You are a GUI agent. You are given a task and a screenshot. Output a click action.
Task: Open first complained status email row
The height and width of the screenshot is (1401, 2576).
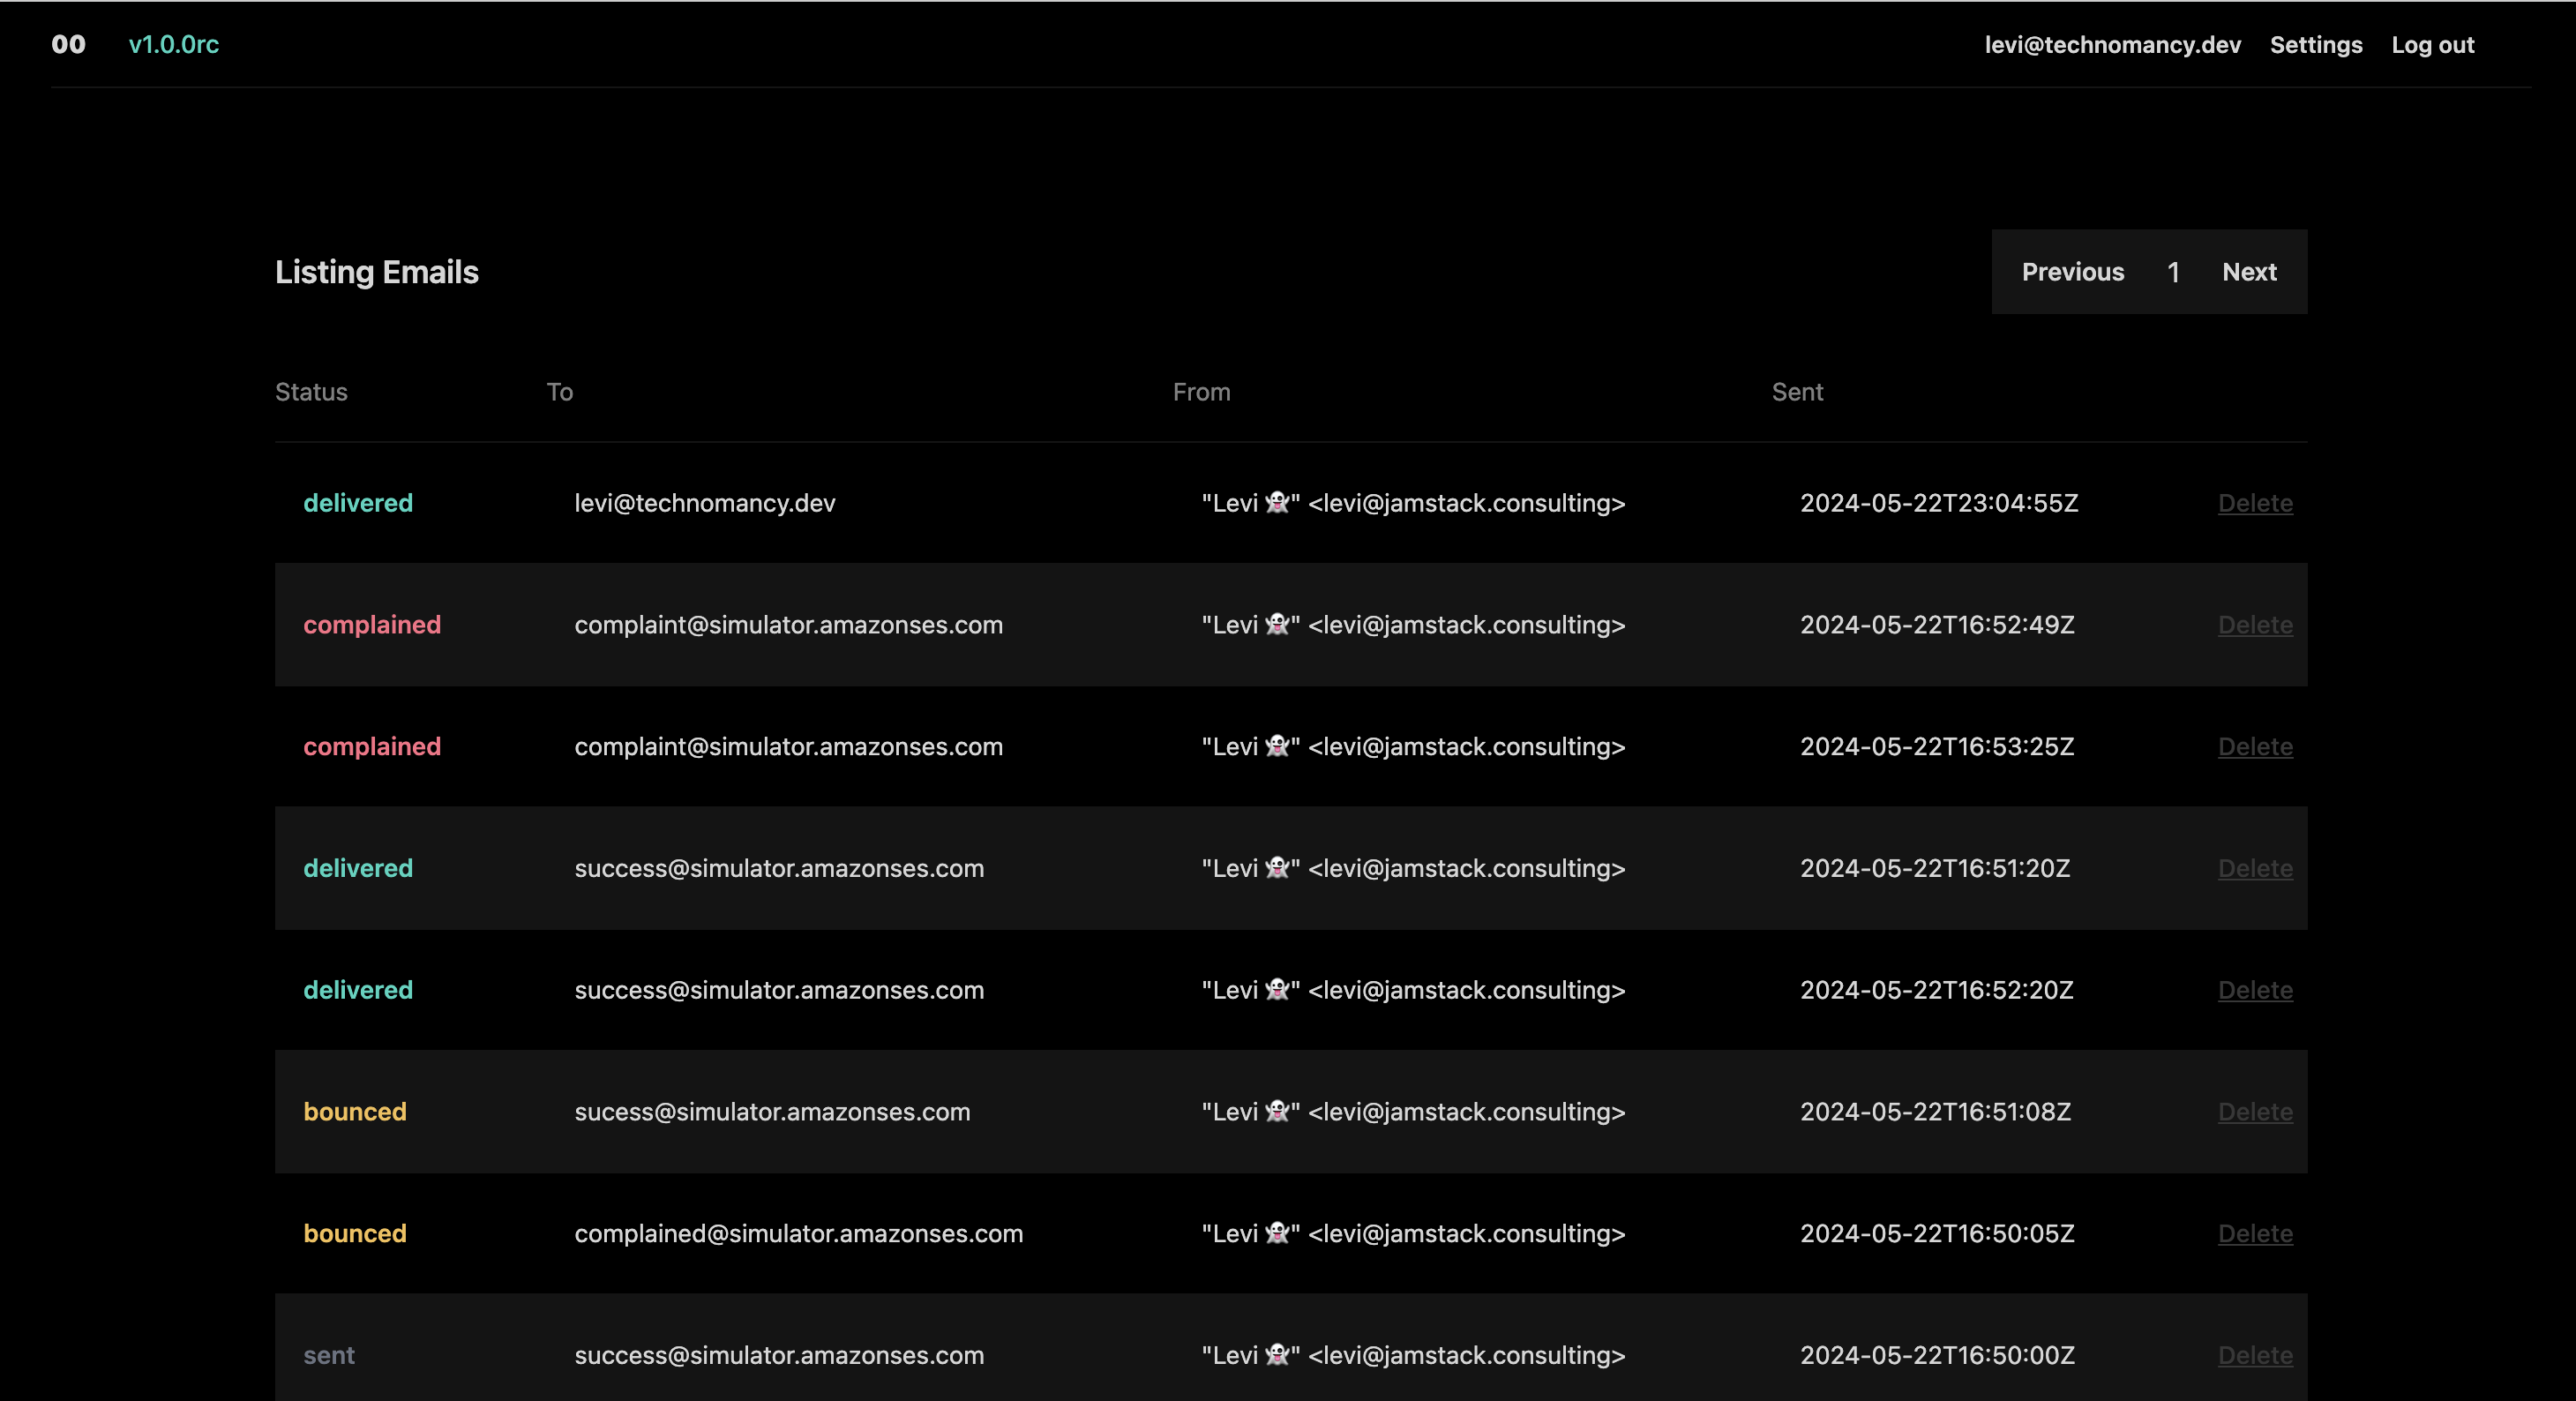372,625
